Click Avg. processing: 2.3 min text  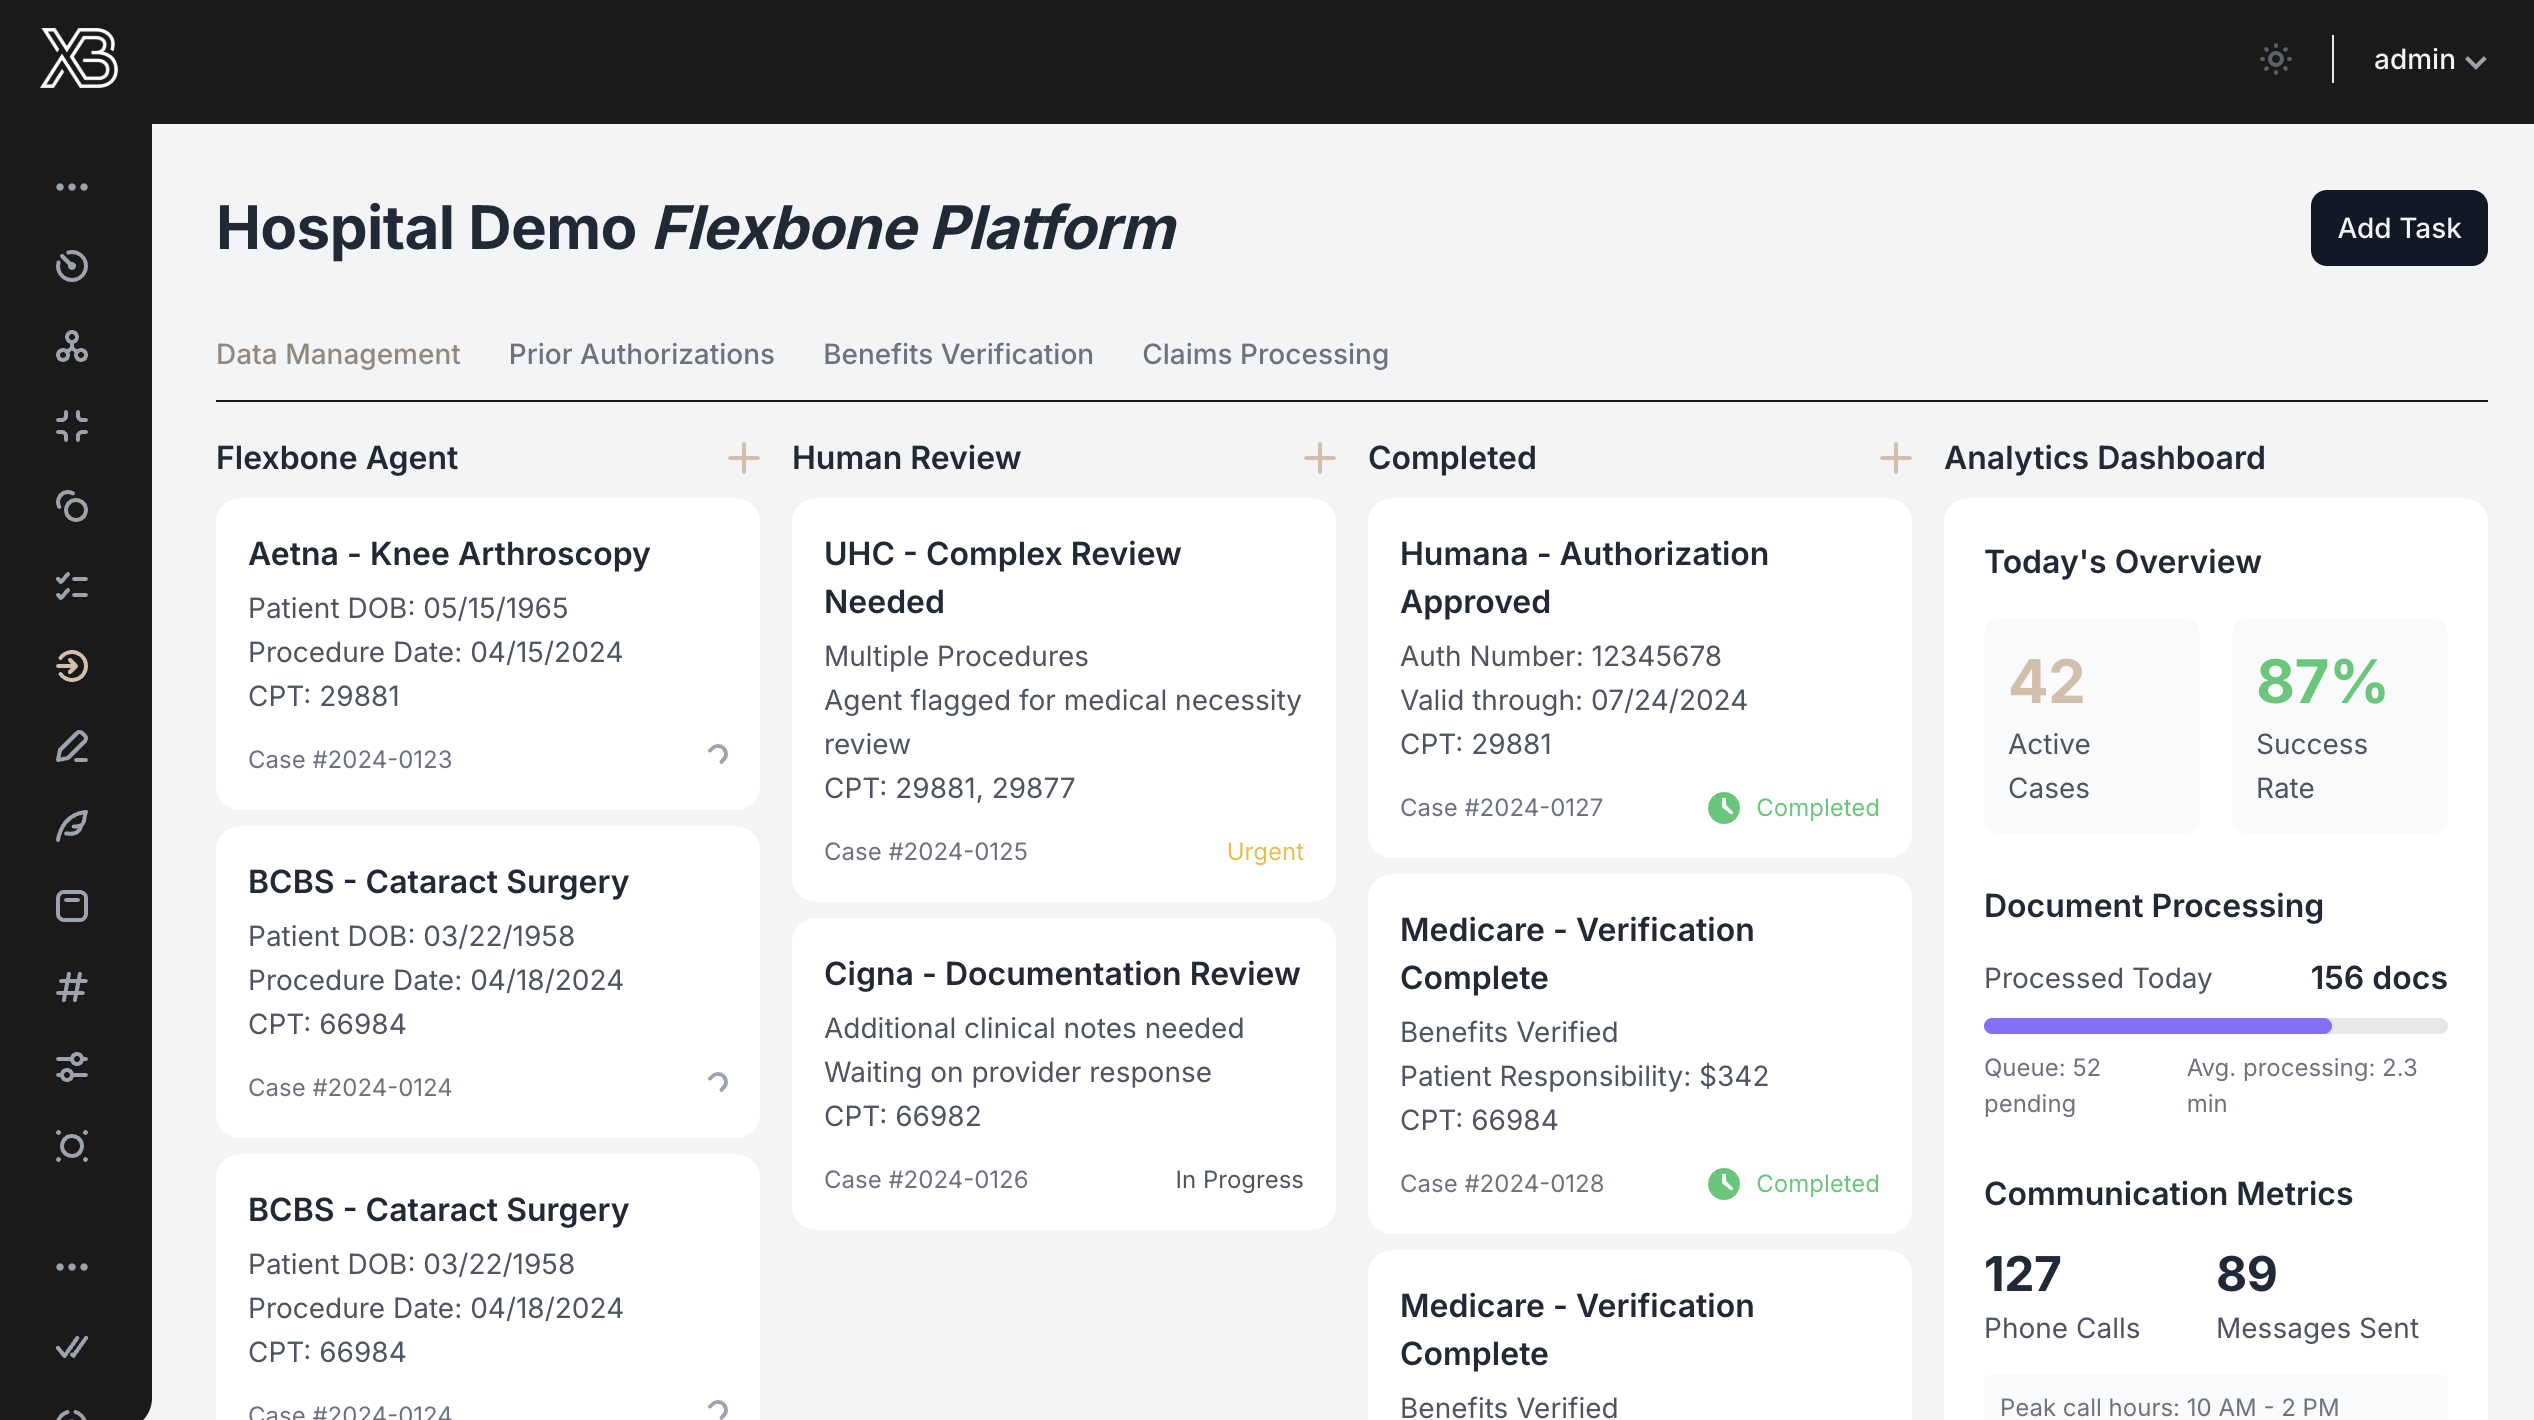pyautogui.click(x=2302, y=1086)
